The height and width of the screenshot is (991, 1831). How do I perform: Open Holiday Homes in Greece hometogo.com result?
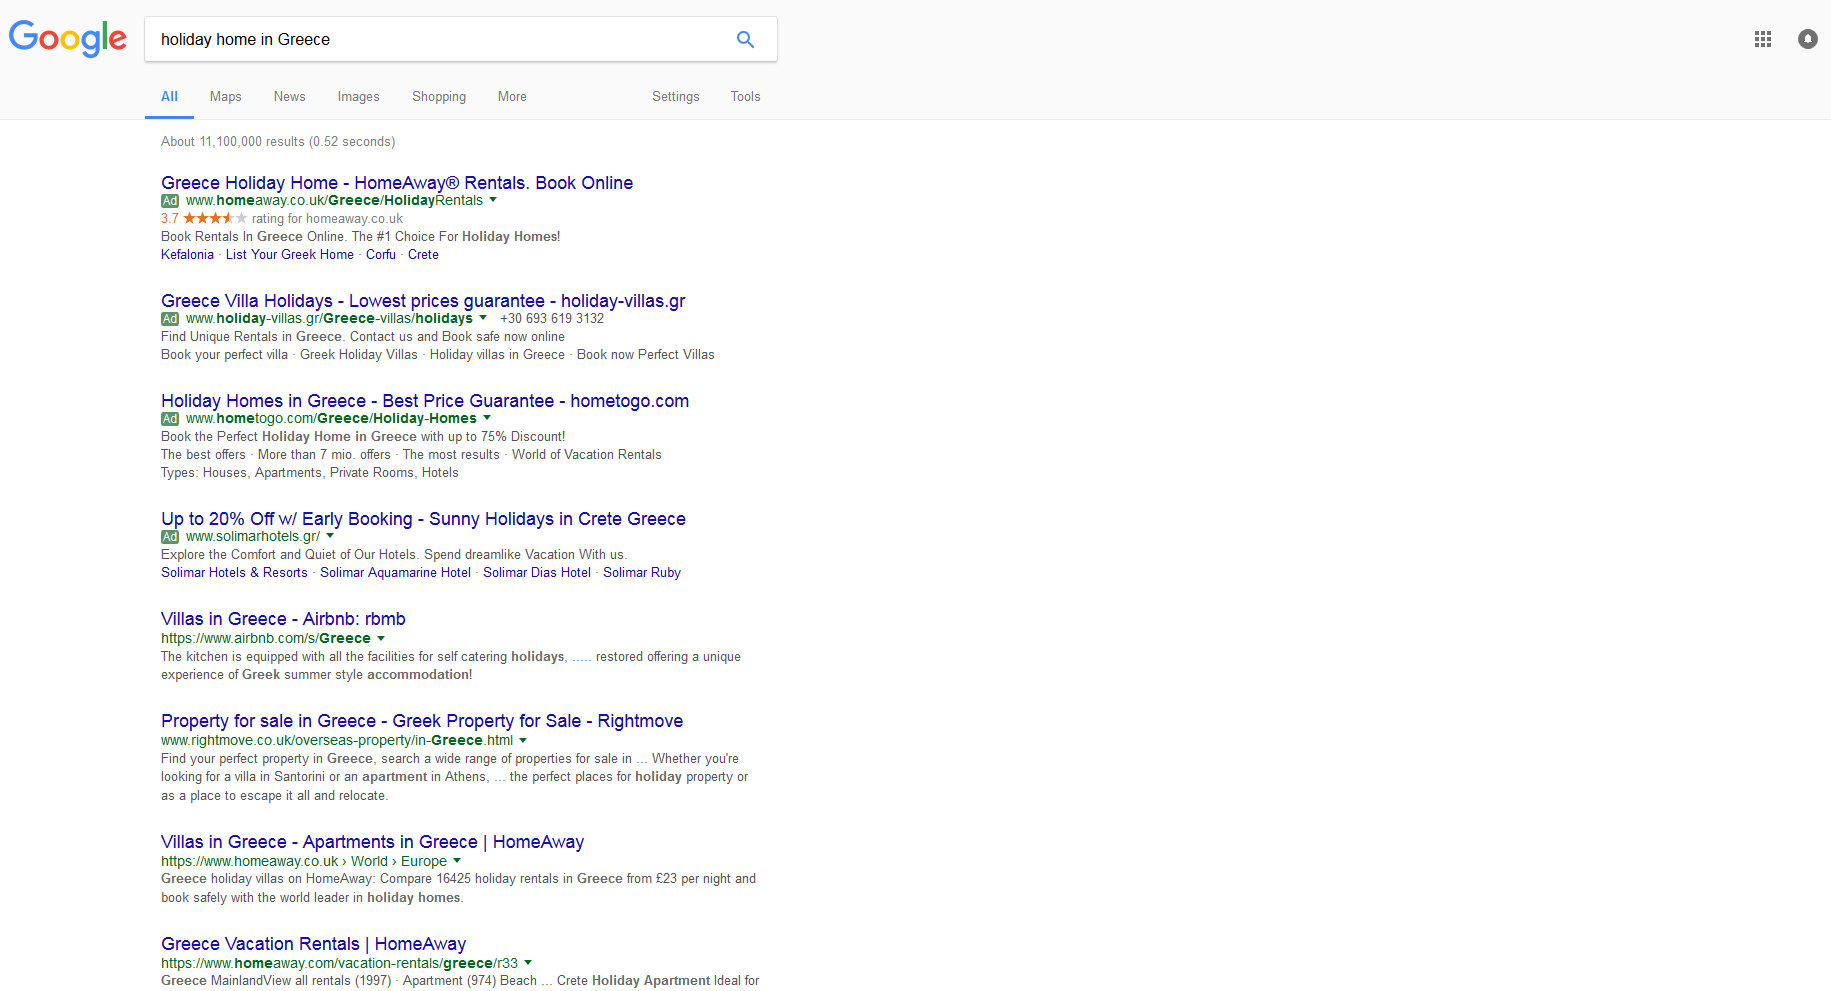click(x=425, y=401)
